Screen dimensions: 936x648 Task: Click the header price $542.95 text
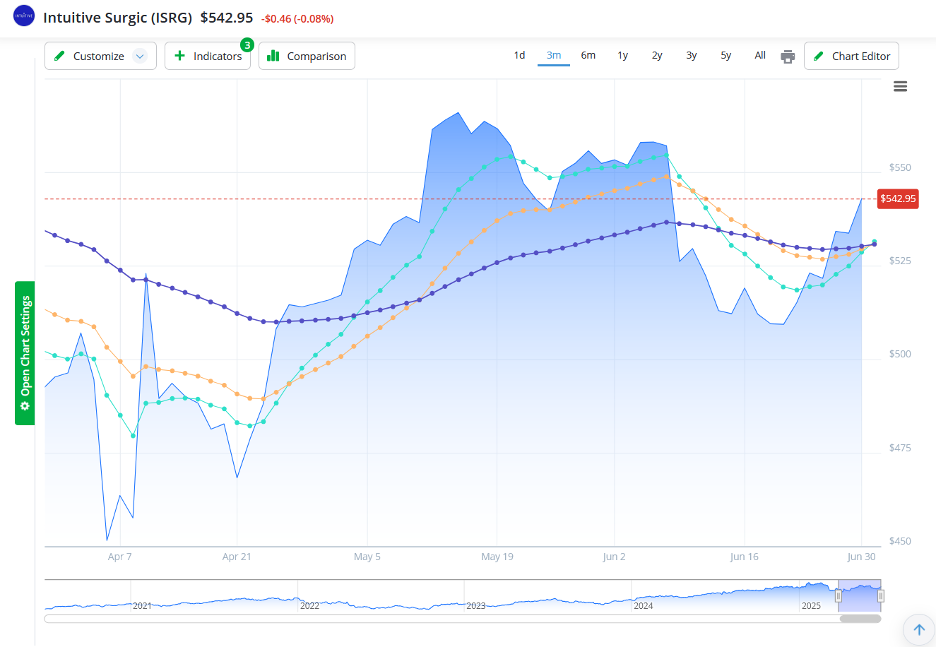point(227,18)
